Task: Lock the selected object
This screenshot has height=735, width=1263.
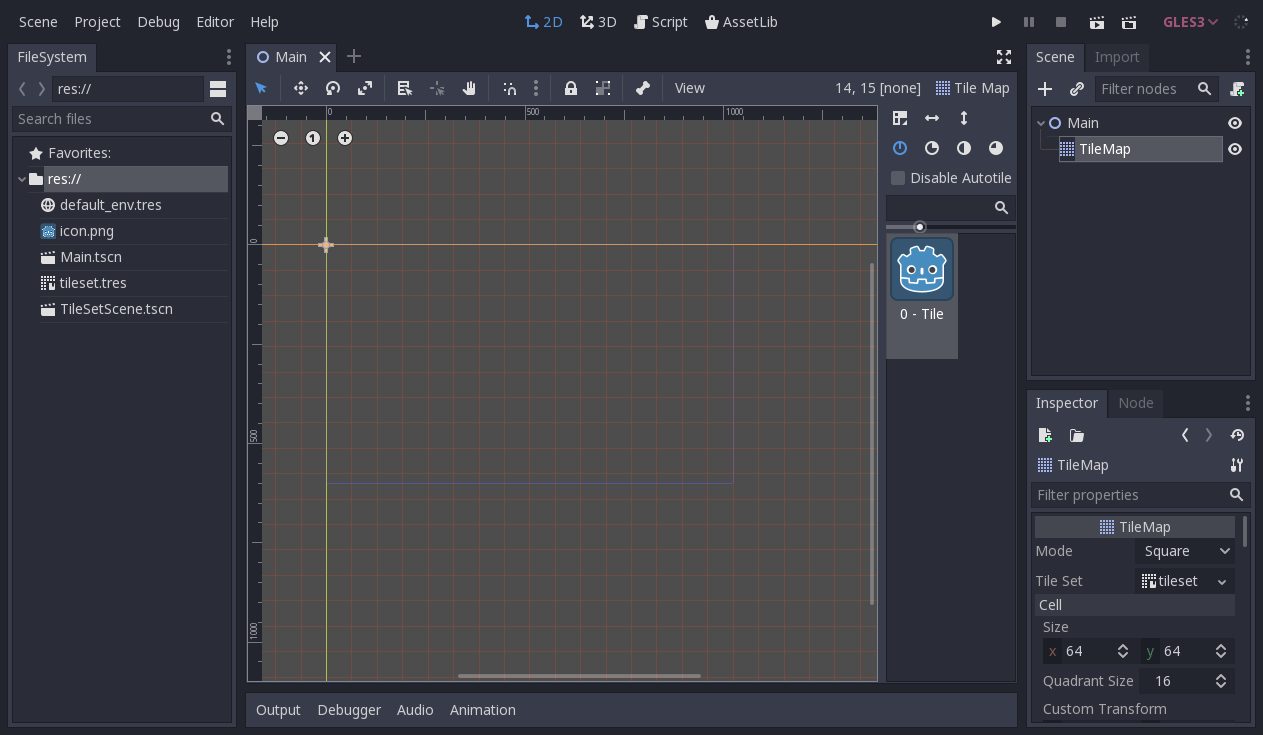Action: (x=571, y=88)
